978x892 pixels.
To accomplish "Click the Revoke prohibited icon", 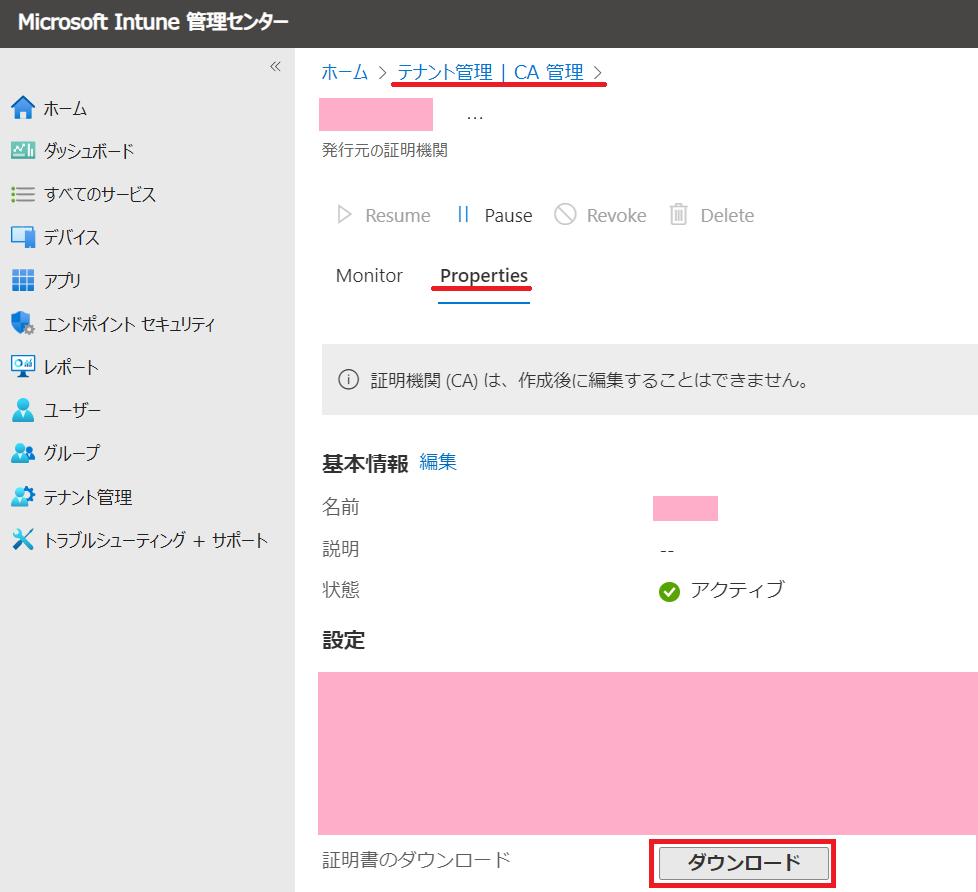I will [565, 215].
